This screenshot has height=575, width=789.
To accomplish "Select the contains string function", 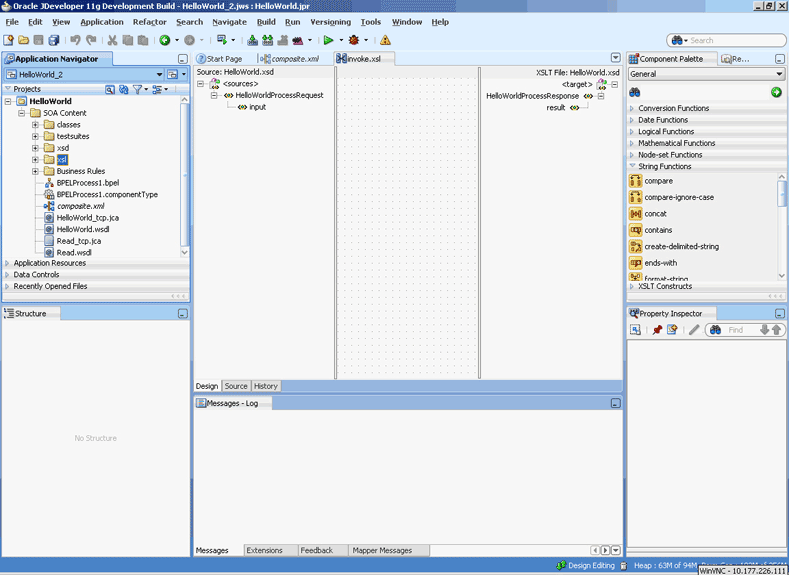I will click(x=651, y=230).
